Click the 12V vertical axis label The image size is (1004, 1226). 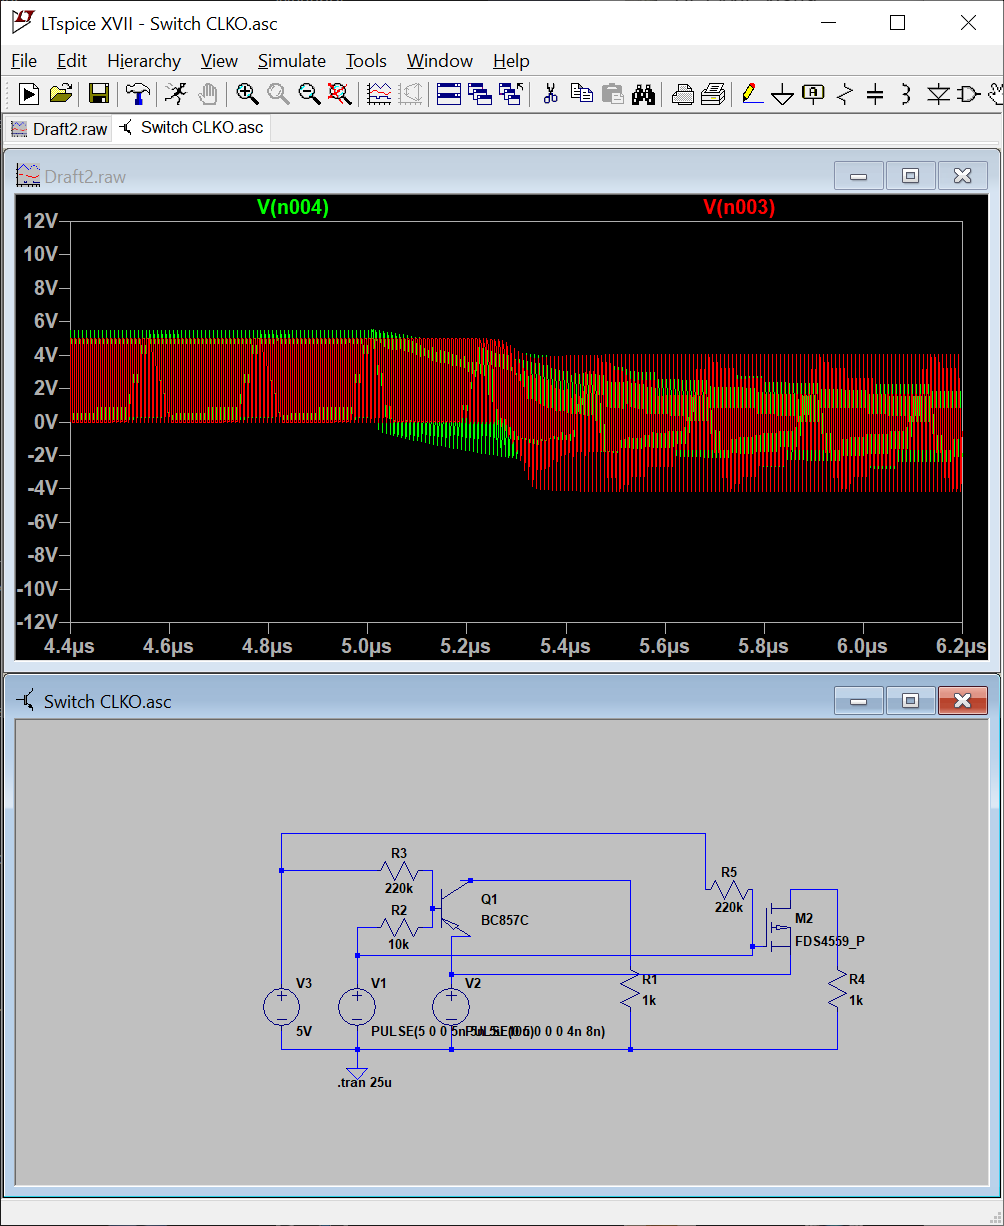tap(40, 221)
